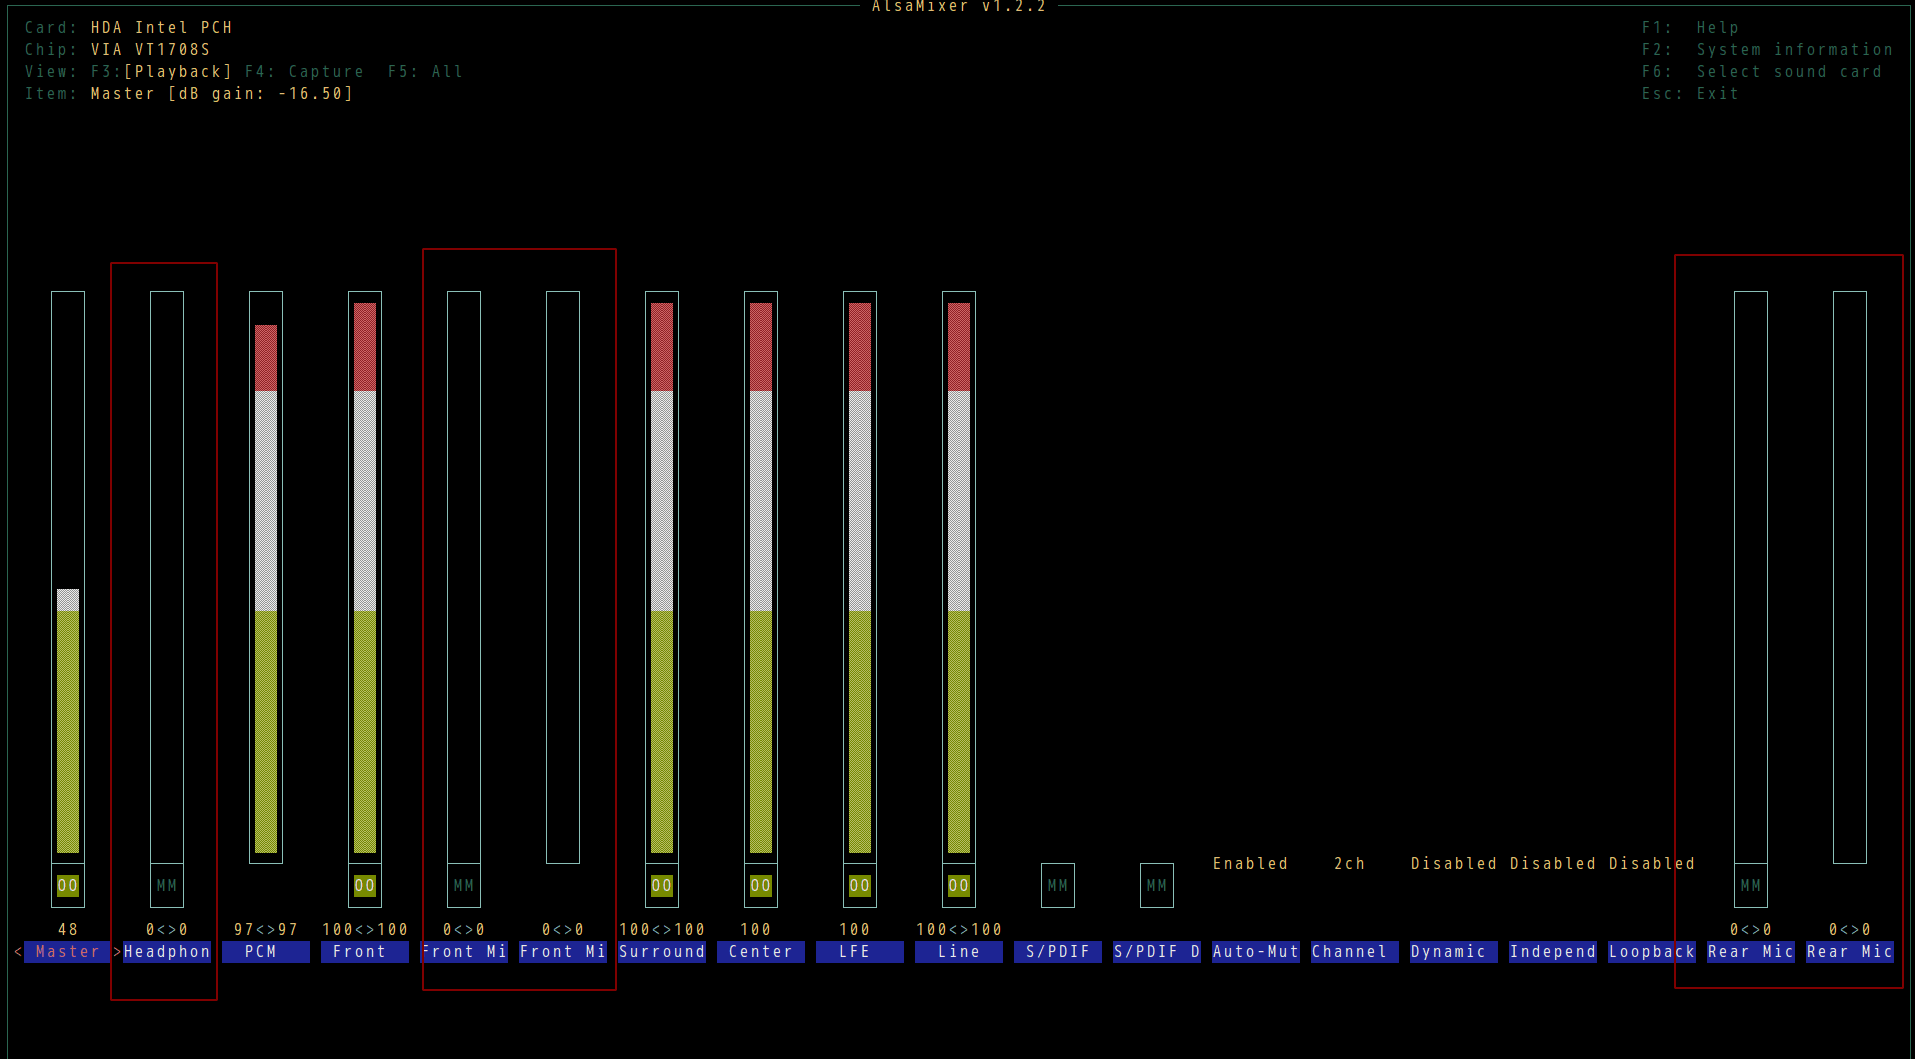1915x1059 pixels.
Task: Open F1 Help
Action: pyautogui.click(x=1690, y=28)
